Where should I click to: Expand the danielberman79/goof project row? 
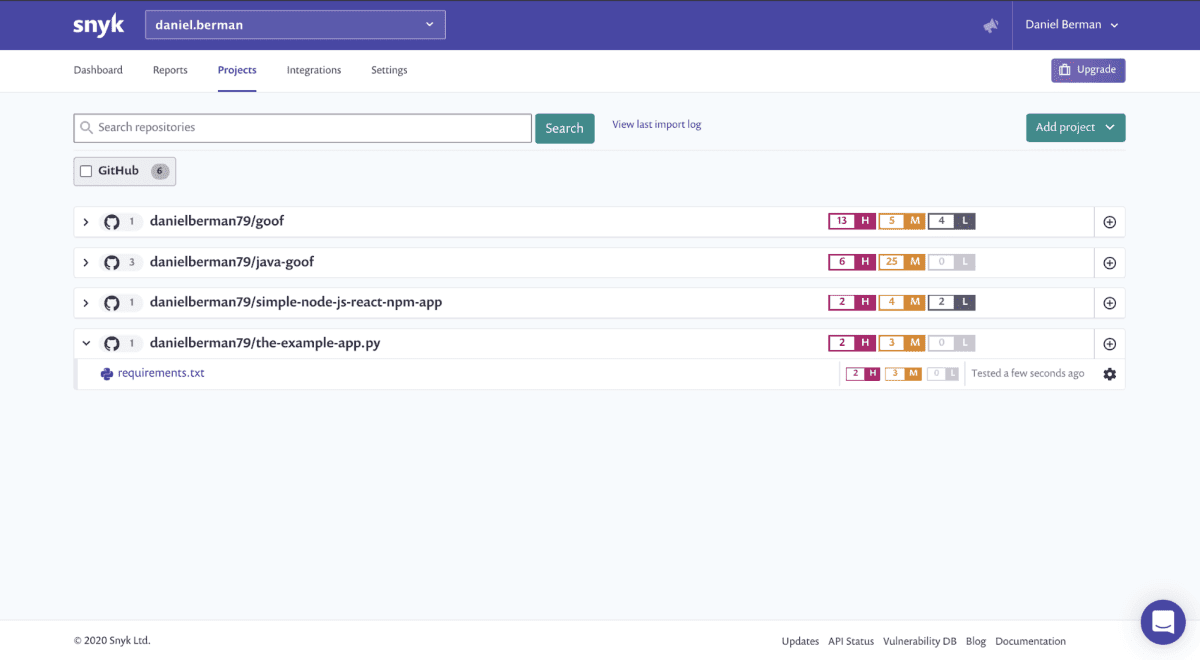[86, 222]
